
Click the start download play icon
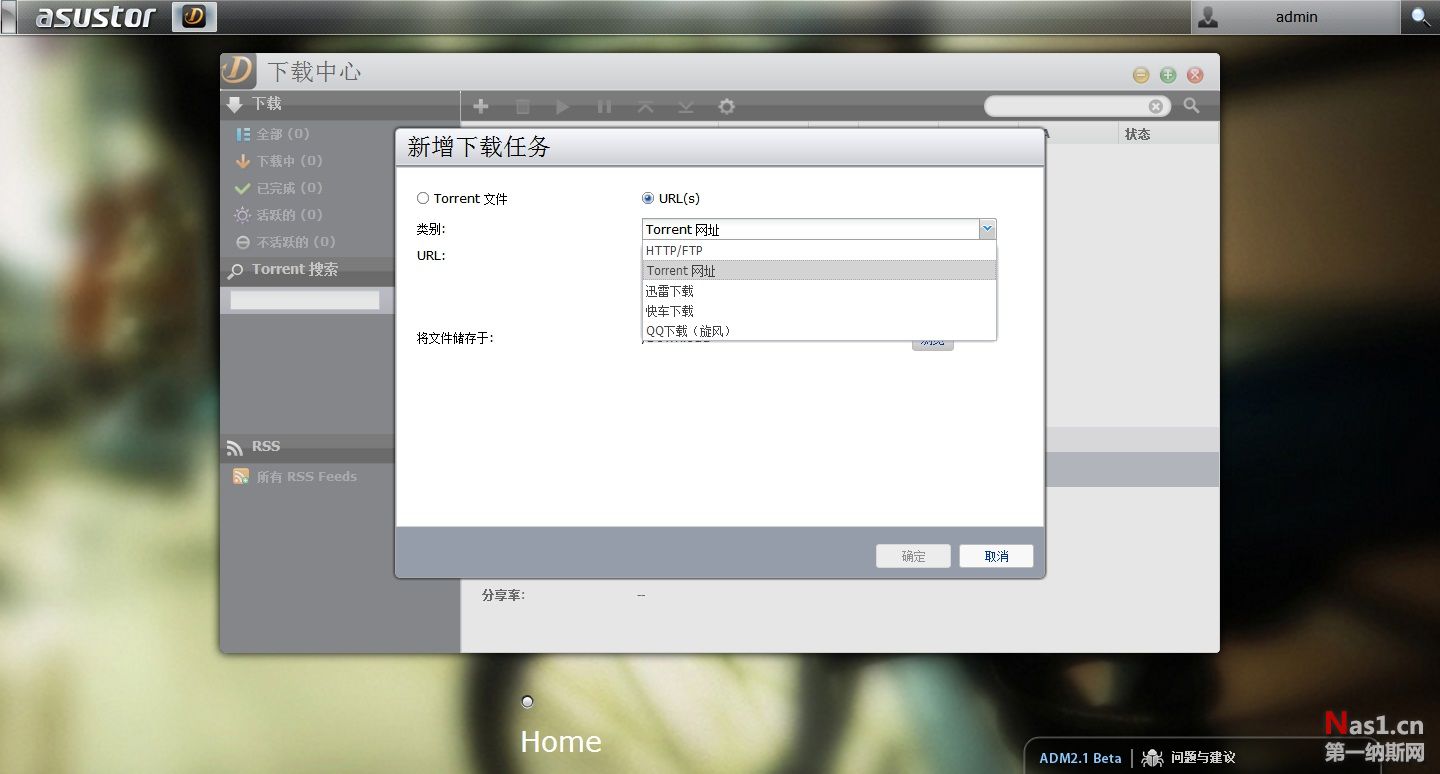coord(563,106)
